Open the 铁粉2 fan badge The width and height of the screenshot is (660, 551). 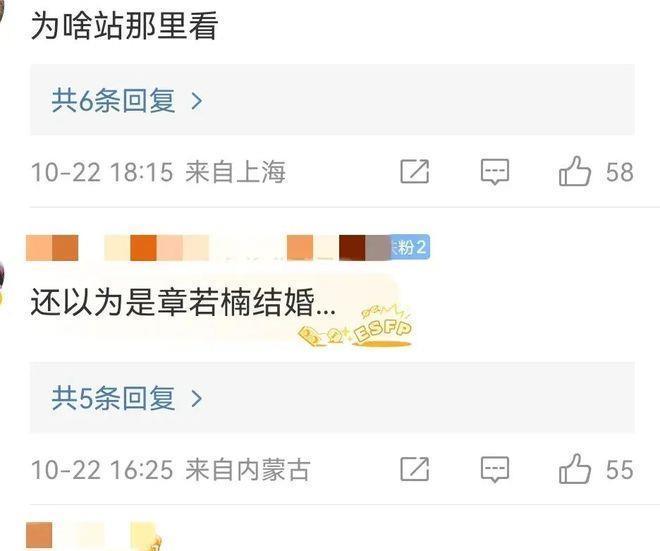[x=410, y=247]
